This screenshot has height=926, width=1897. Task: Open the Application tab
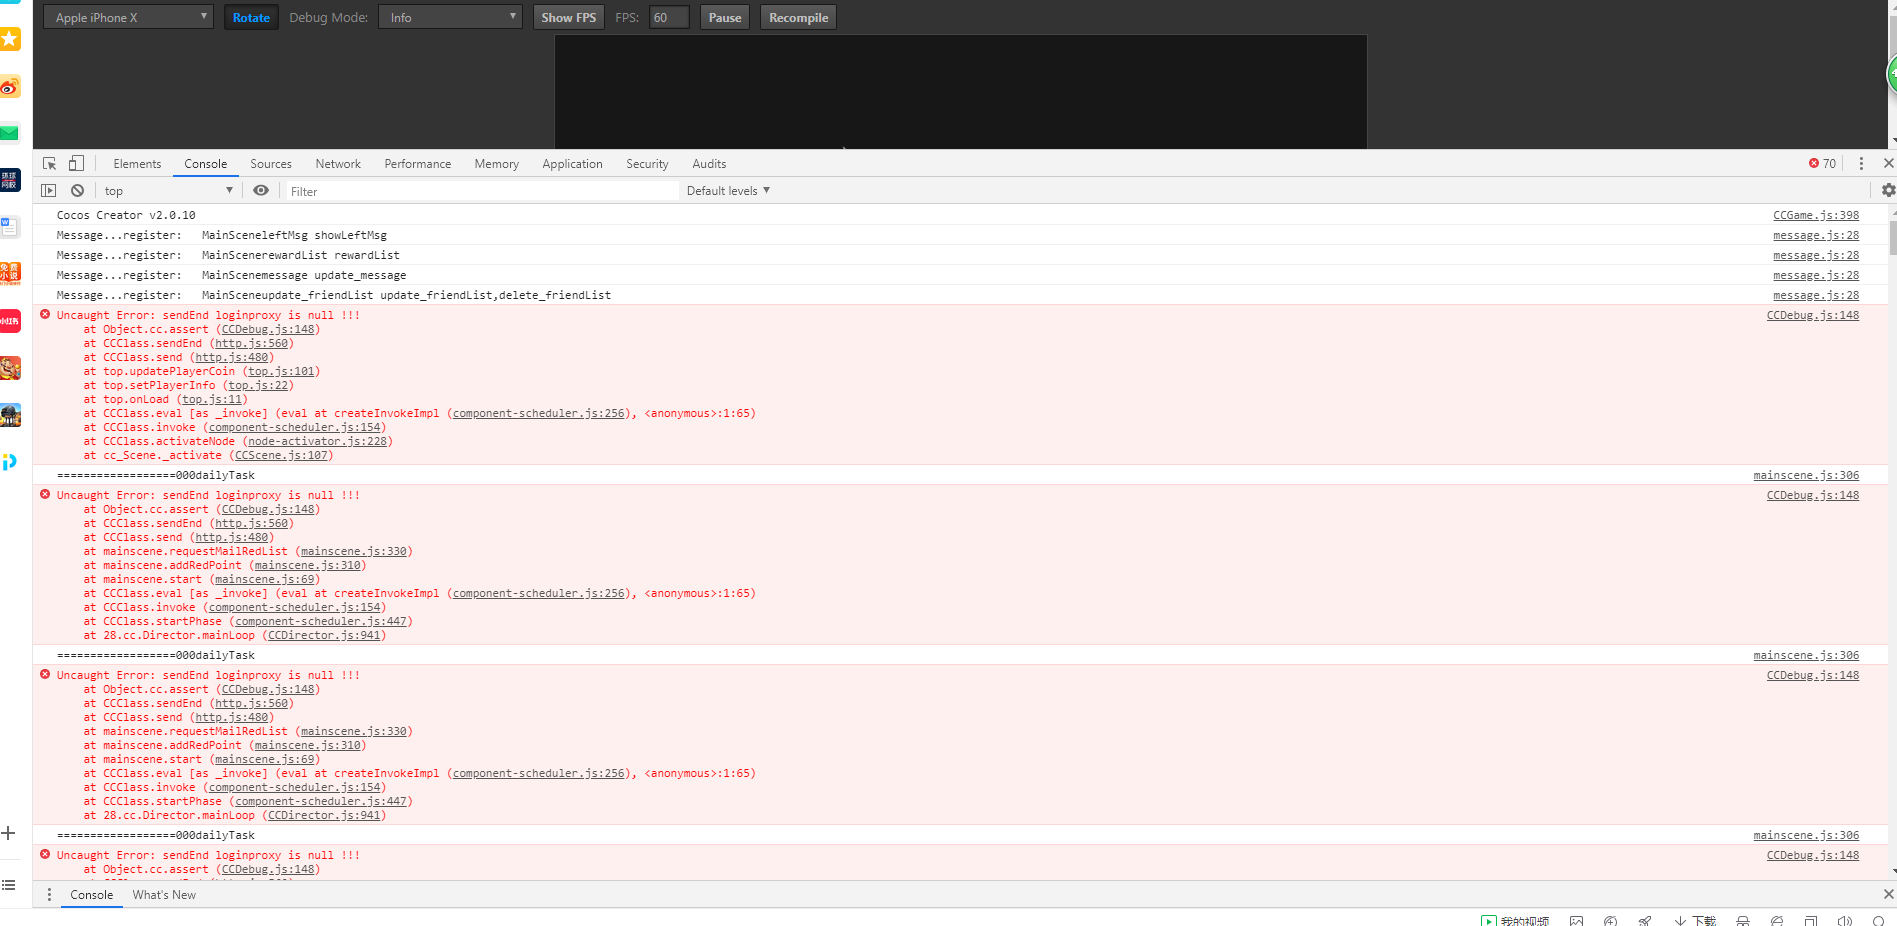coord(573,164)
